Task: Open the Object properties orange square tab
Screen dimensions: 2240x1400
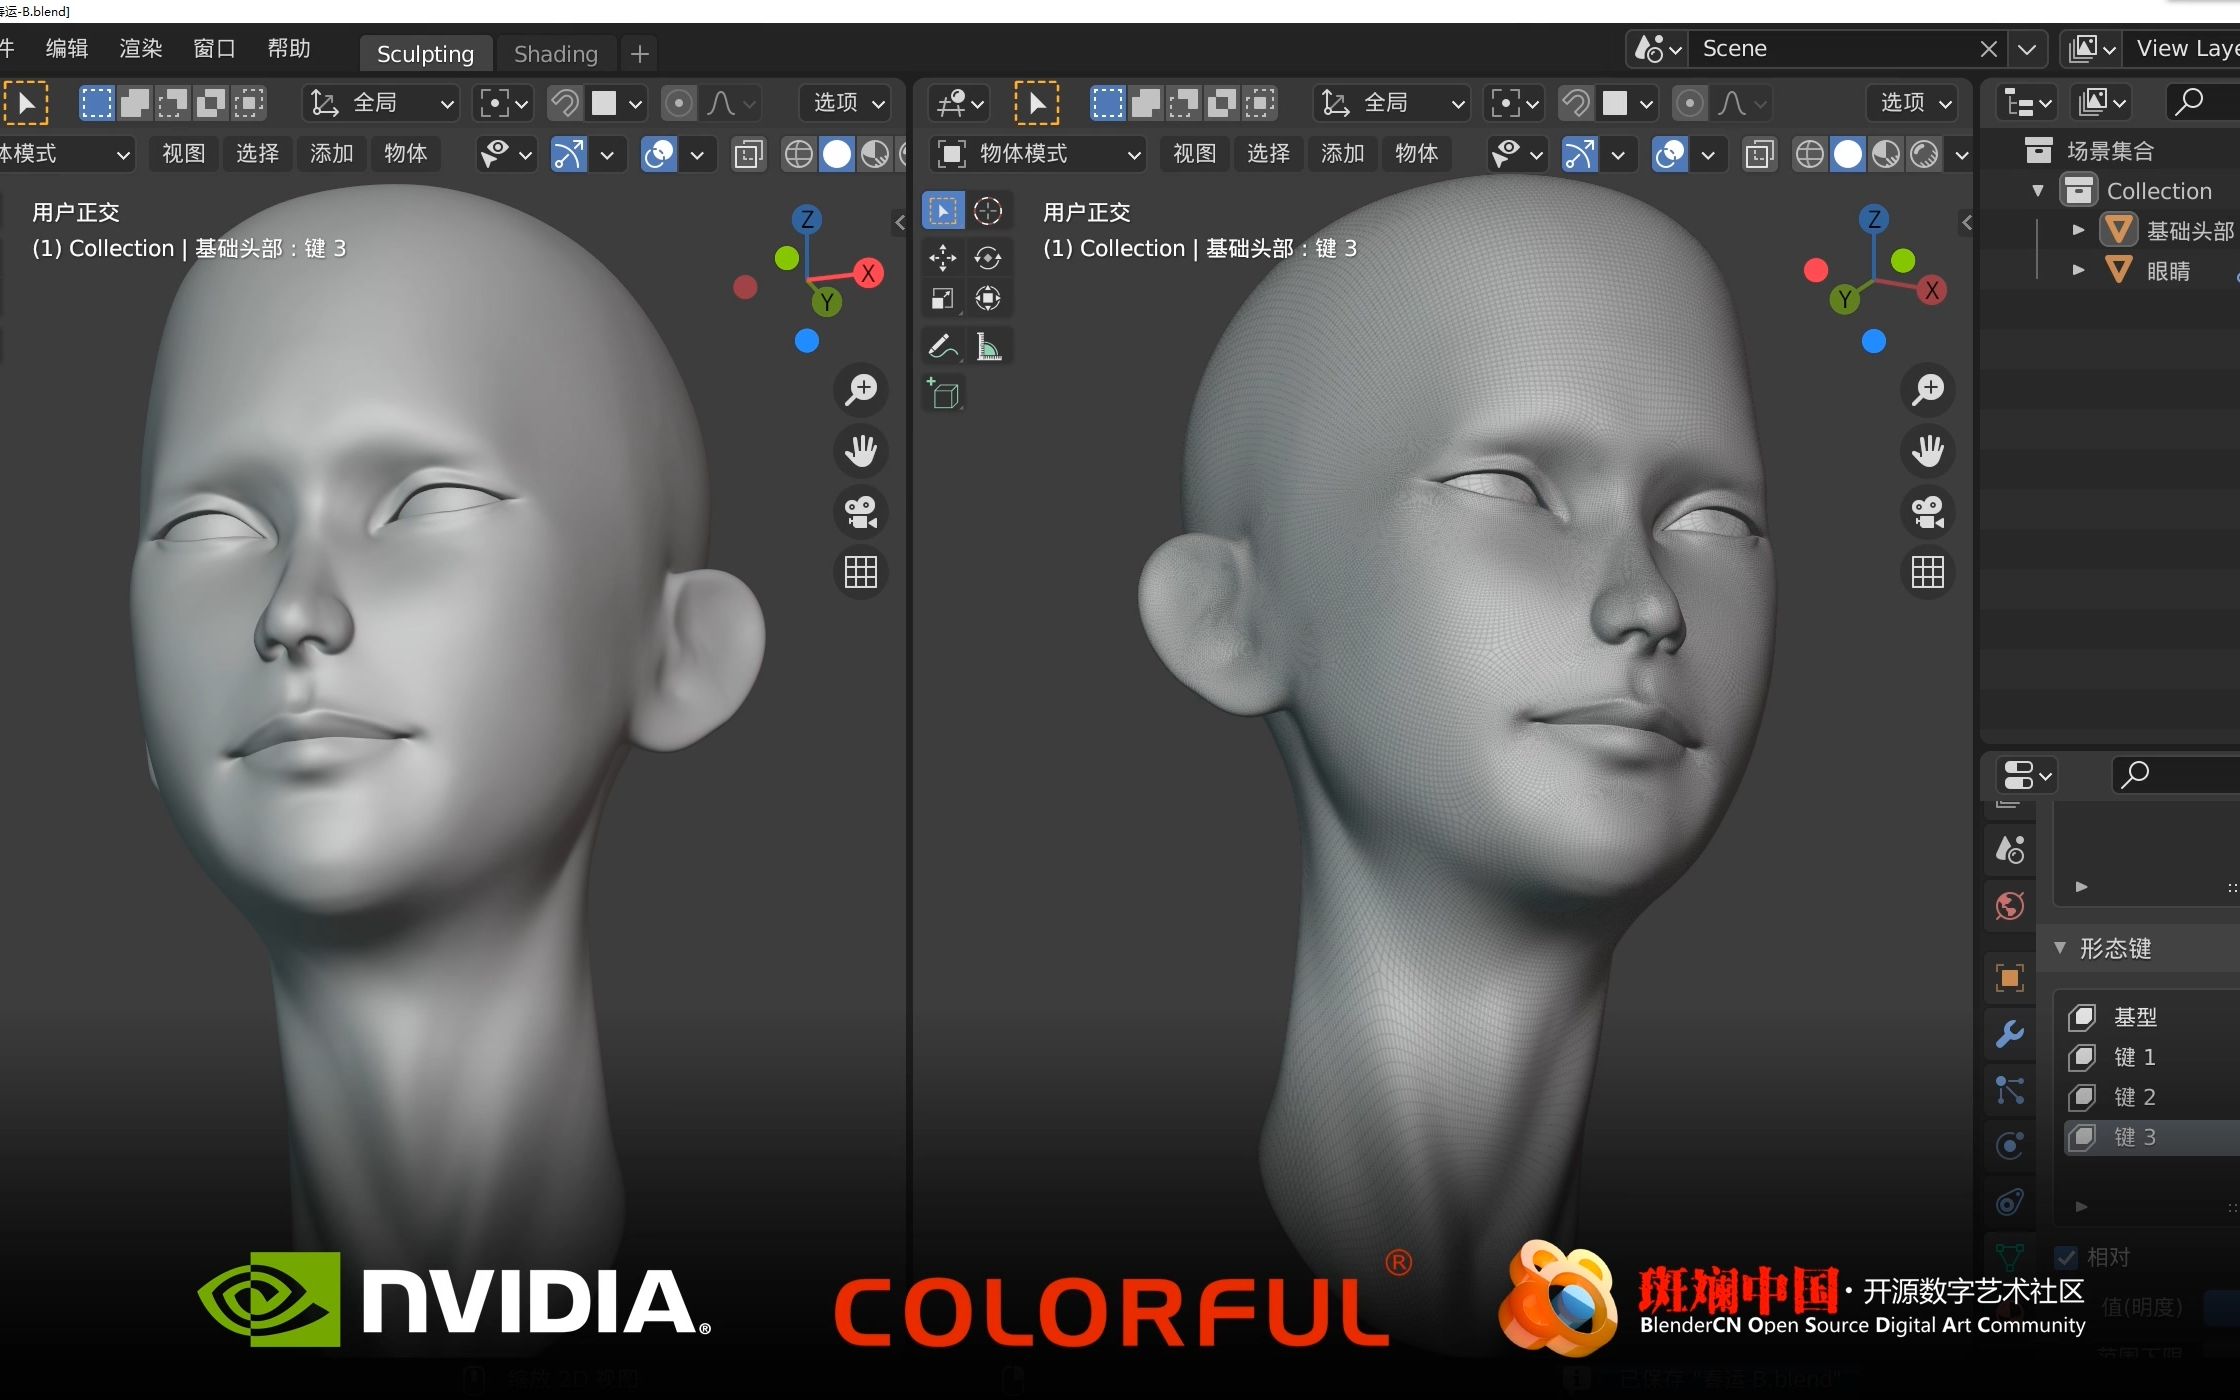Action: 2010,977
